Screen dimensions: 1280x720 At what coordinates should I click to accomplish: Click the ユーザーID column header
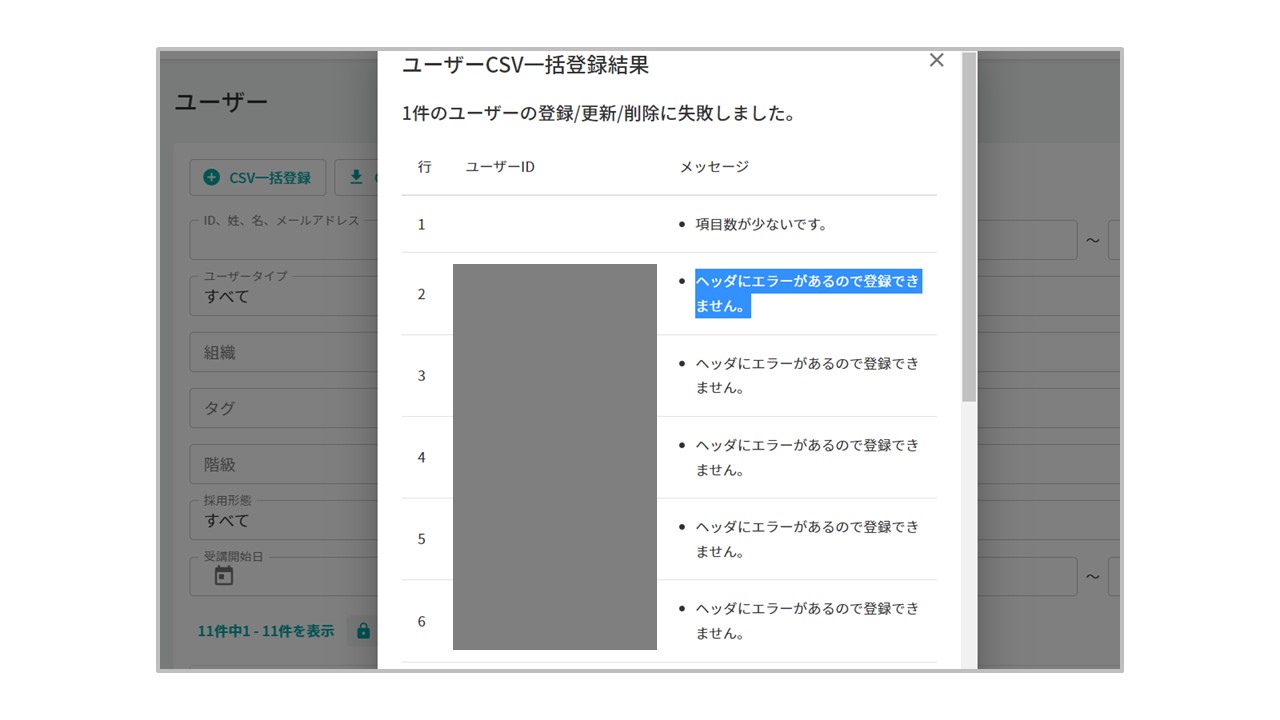coord(500,166)
